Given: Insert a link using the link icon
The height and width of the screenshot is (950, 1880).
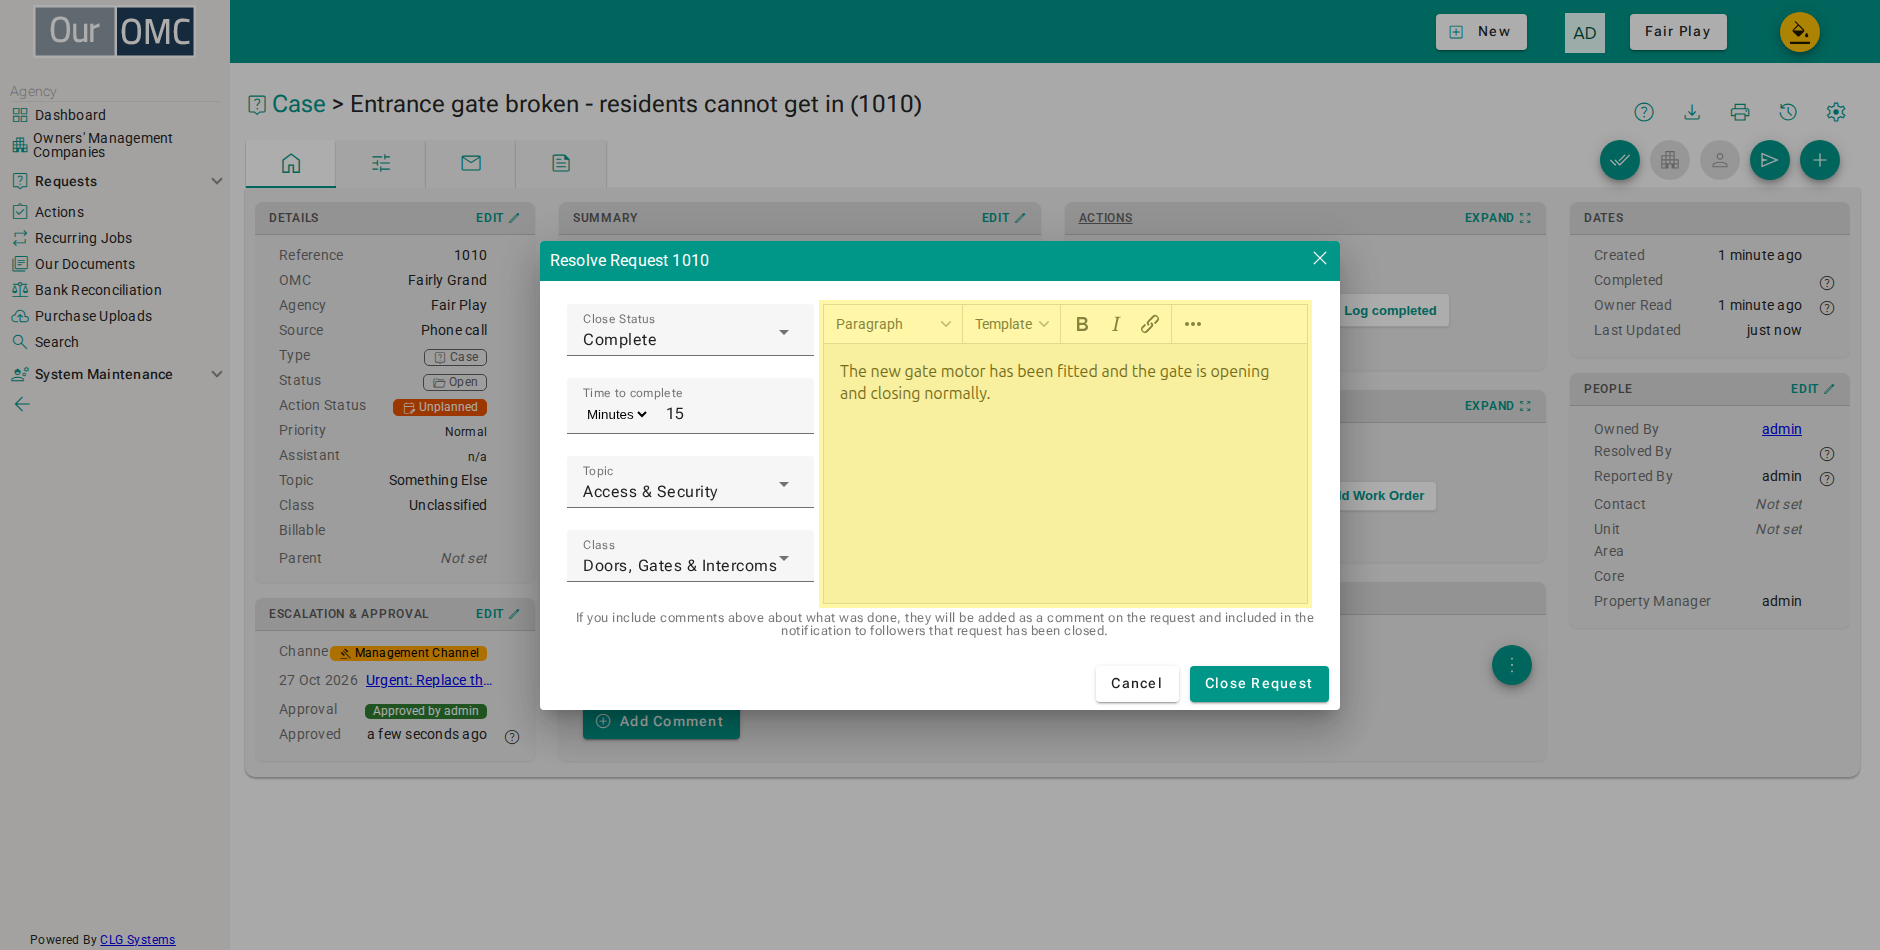Looking at the screenshot, I should pos(1150,324).
